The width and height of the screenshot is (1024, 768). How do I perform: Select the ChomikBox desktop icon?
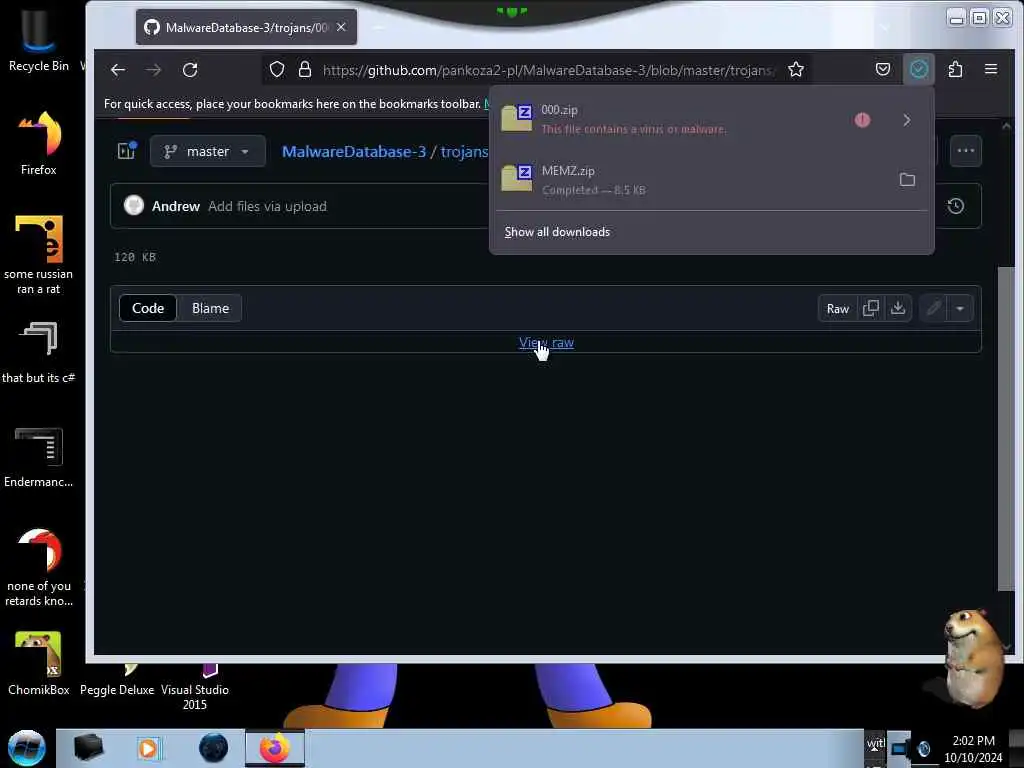(39, 663)
